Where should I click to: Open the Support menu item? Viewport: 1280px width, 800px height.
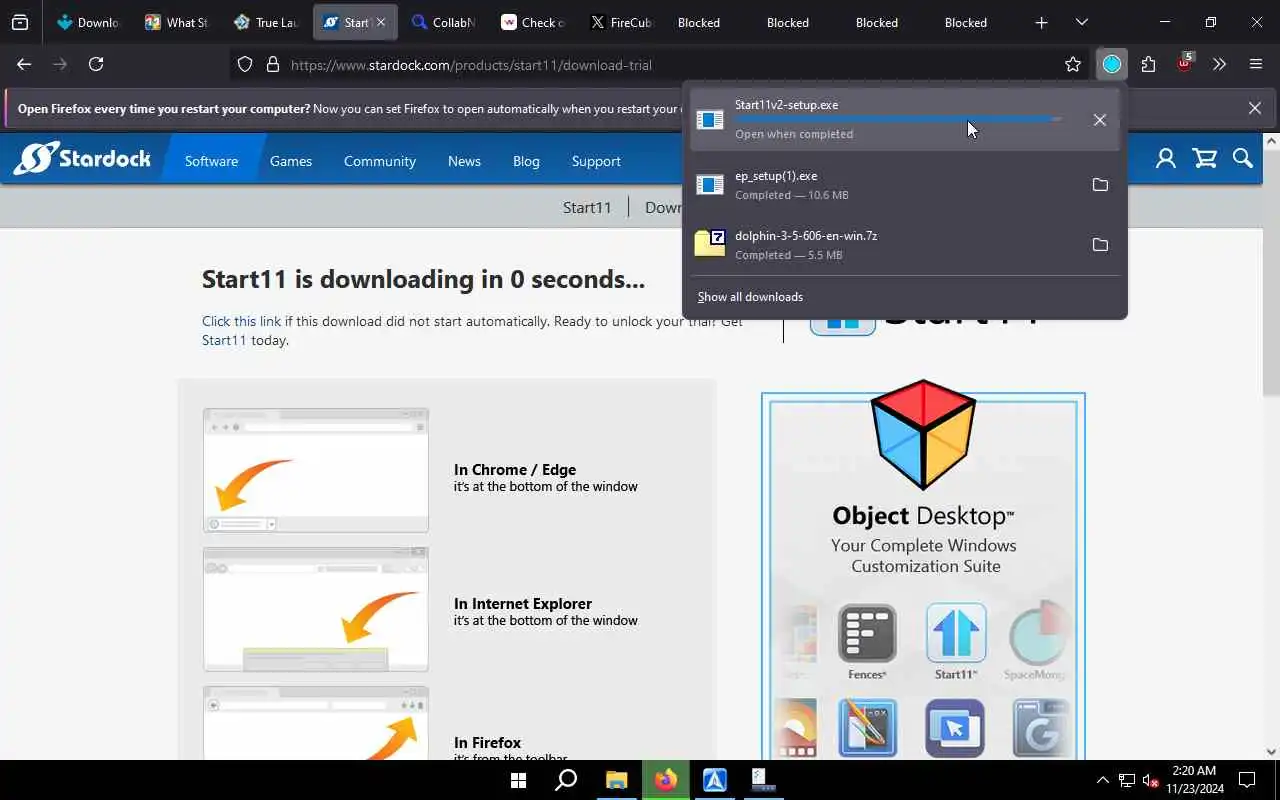pyautogui.click(x=596, y=161)
